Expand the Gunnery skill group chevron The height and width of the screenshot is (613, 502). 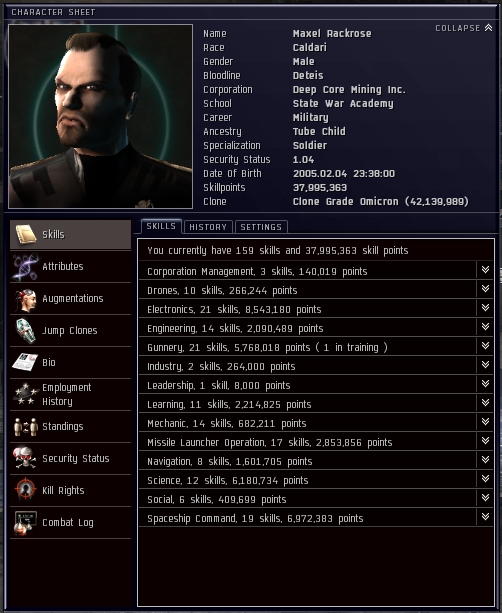(x=485, y=346)
